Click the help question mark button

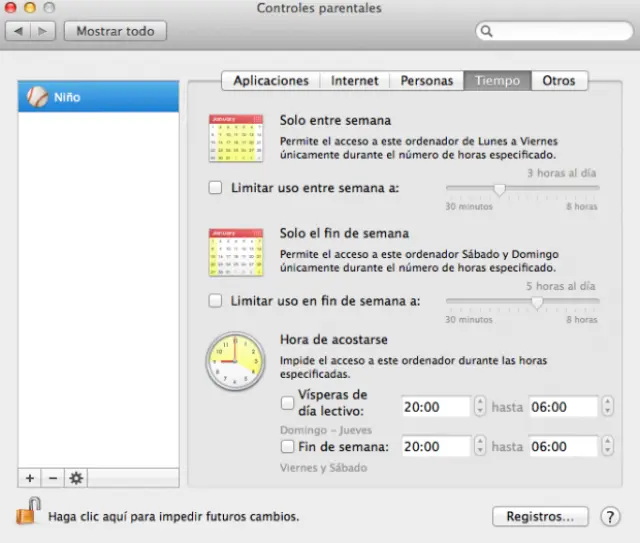pos(610,517)
